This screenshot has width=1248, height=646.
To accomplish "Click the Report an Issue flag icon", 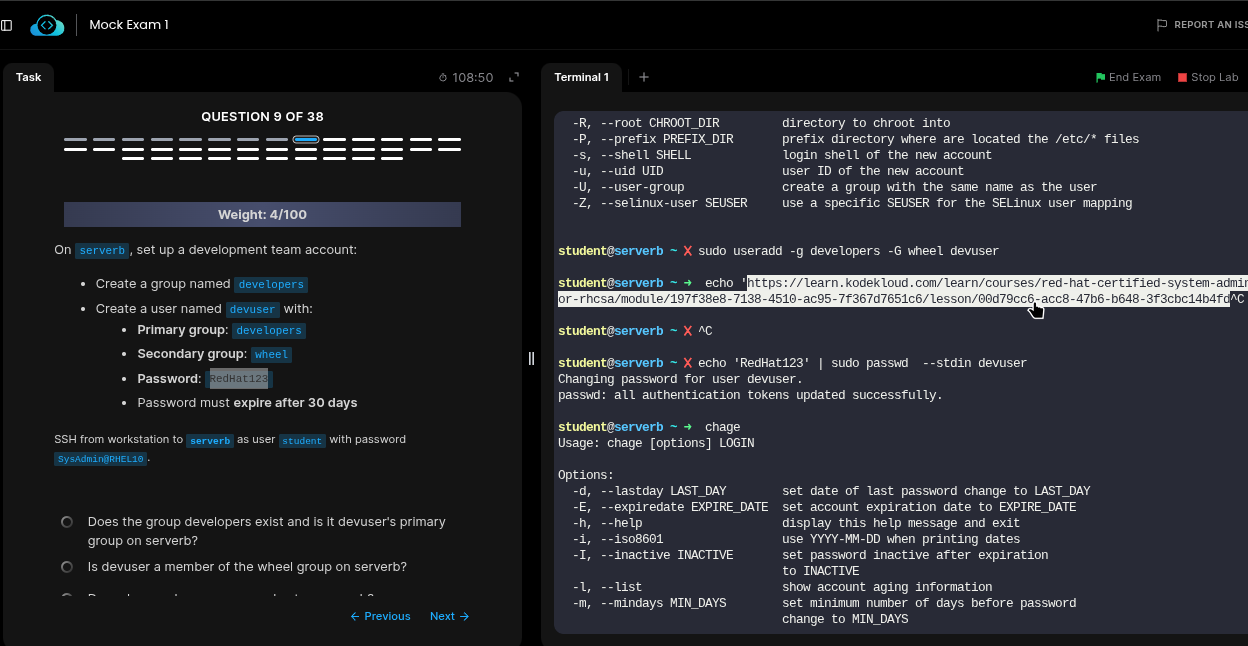I will point(1161,25).
